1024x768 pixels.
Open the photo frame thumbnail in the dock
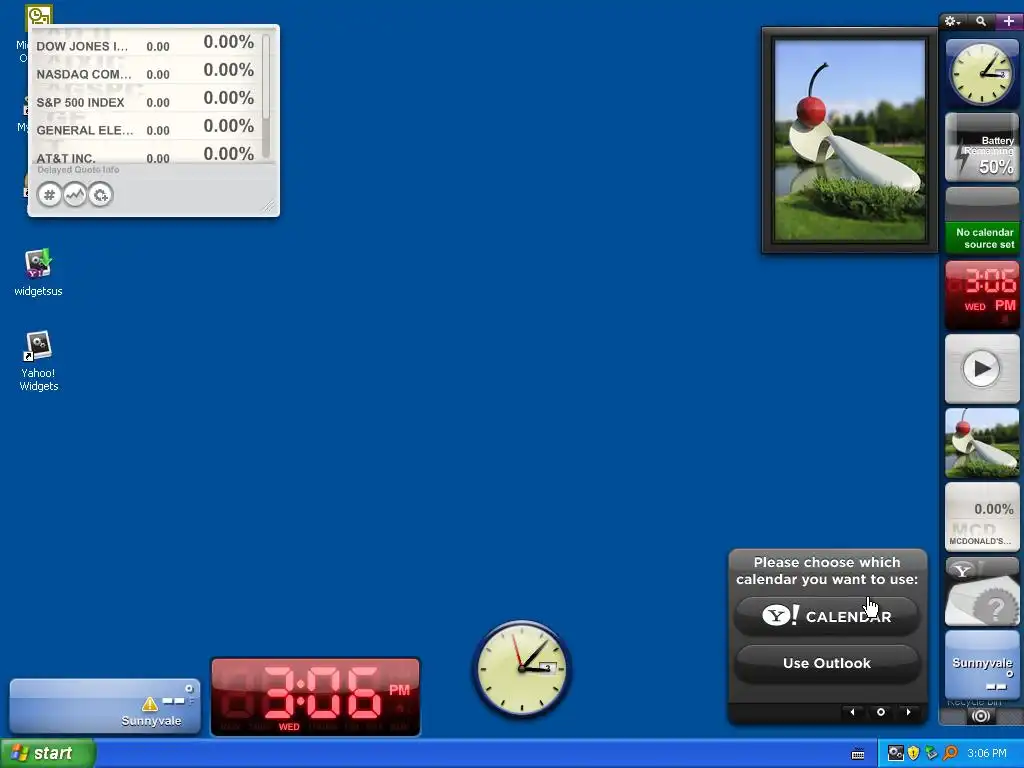(982, 443)
